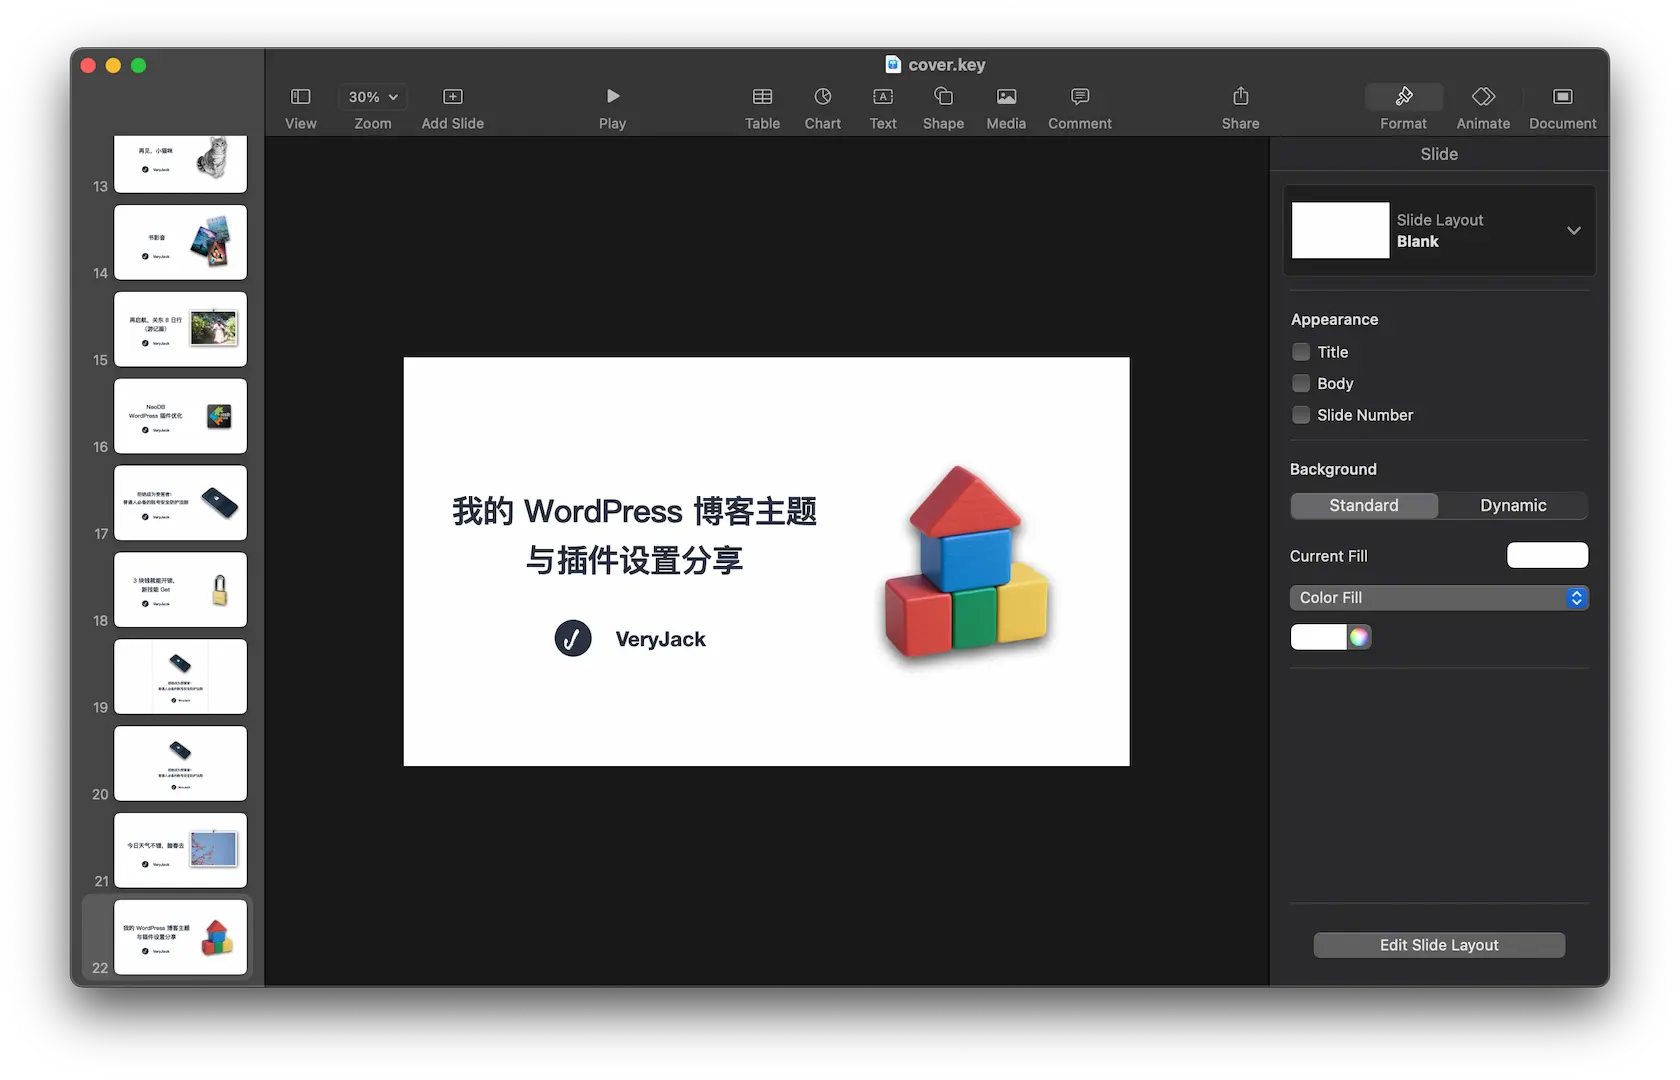Select slide 19 thumbnail
Viewport: 1680px width, 1080px height.
click(180, 677)
